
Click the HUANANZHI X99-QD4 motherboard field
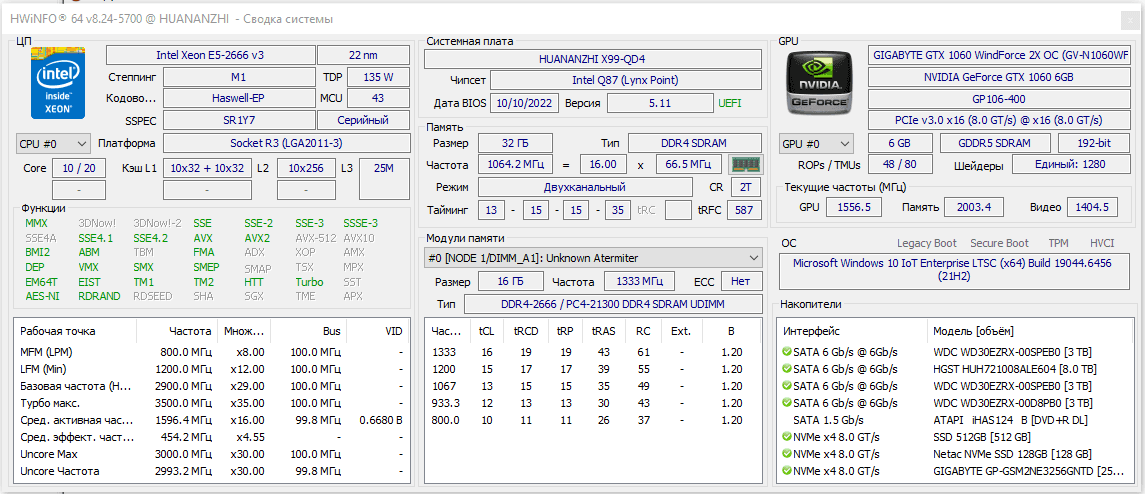pyautogui.click(x=592, y=59)
